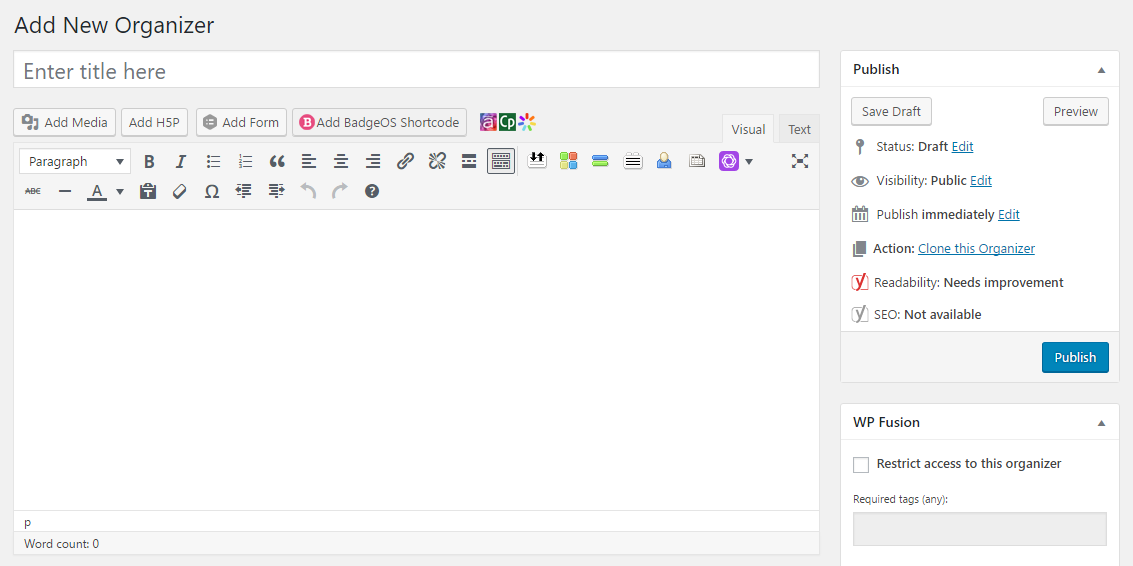This screenshot has height=566, width=1133.
Task: Insert a blockquote
Action: click(x=277, y=161)
